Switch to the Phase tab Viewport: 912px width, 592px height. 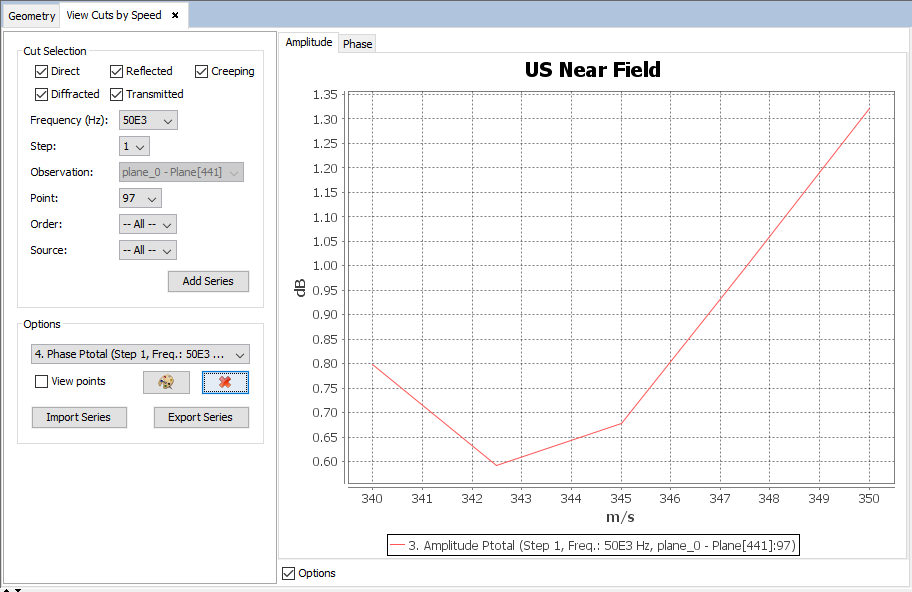tap(357, 43)
